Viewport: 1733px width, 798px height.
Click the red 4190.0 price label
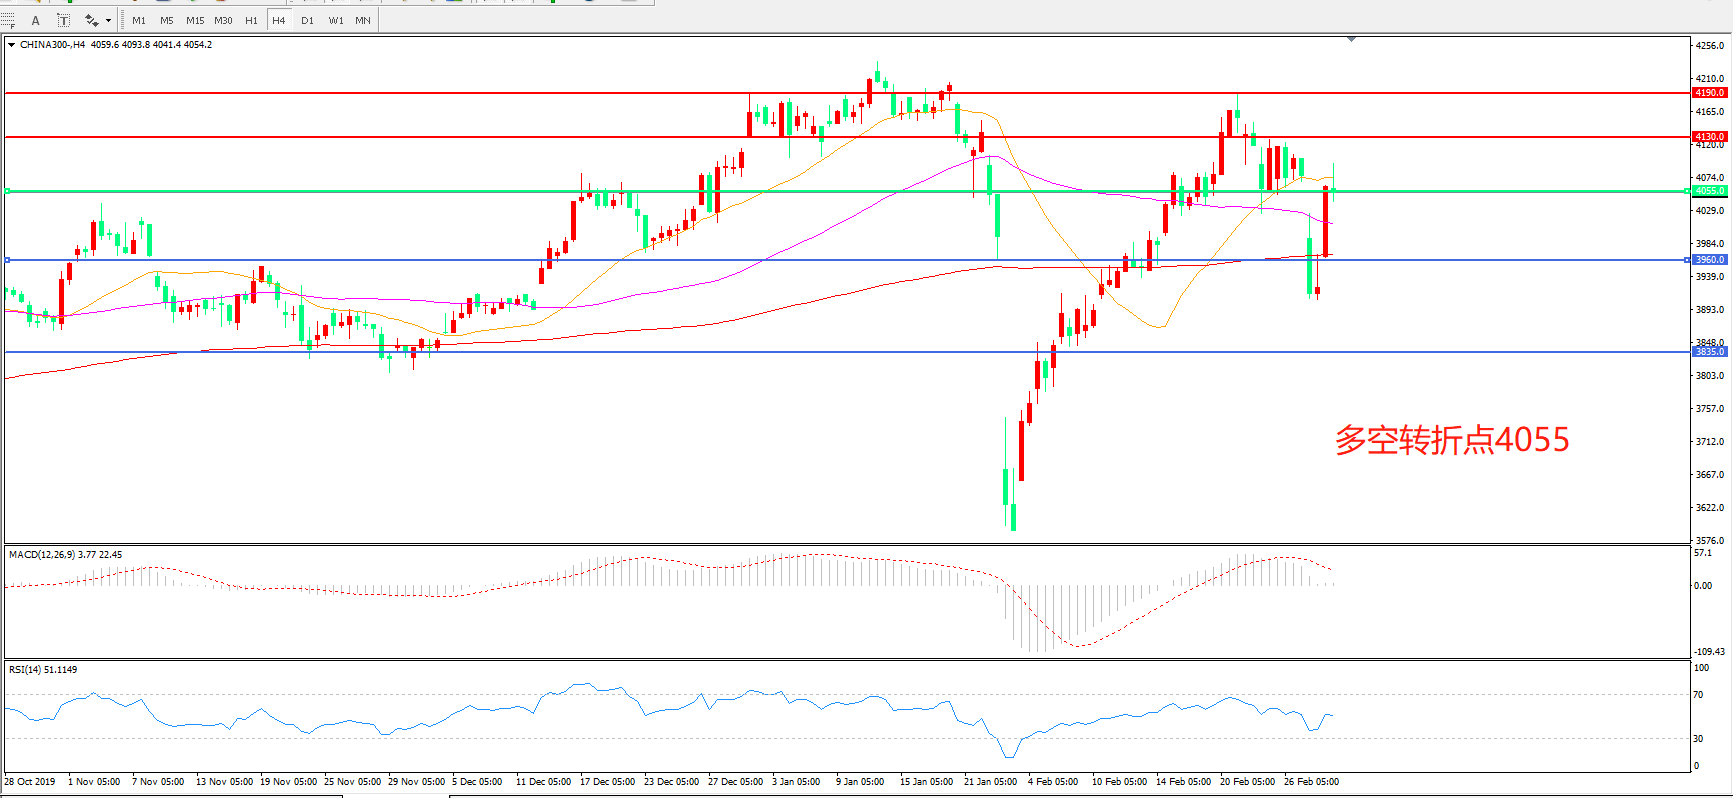coord(1709,93)
